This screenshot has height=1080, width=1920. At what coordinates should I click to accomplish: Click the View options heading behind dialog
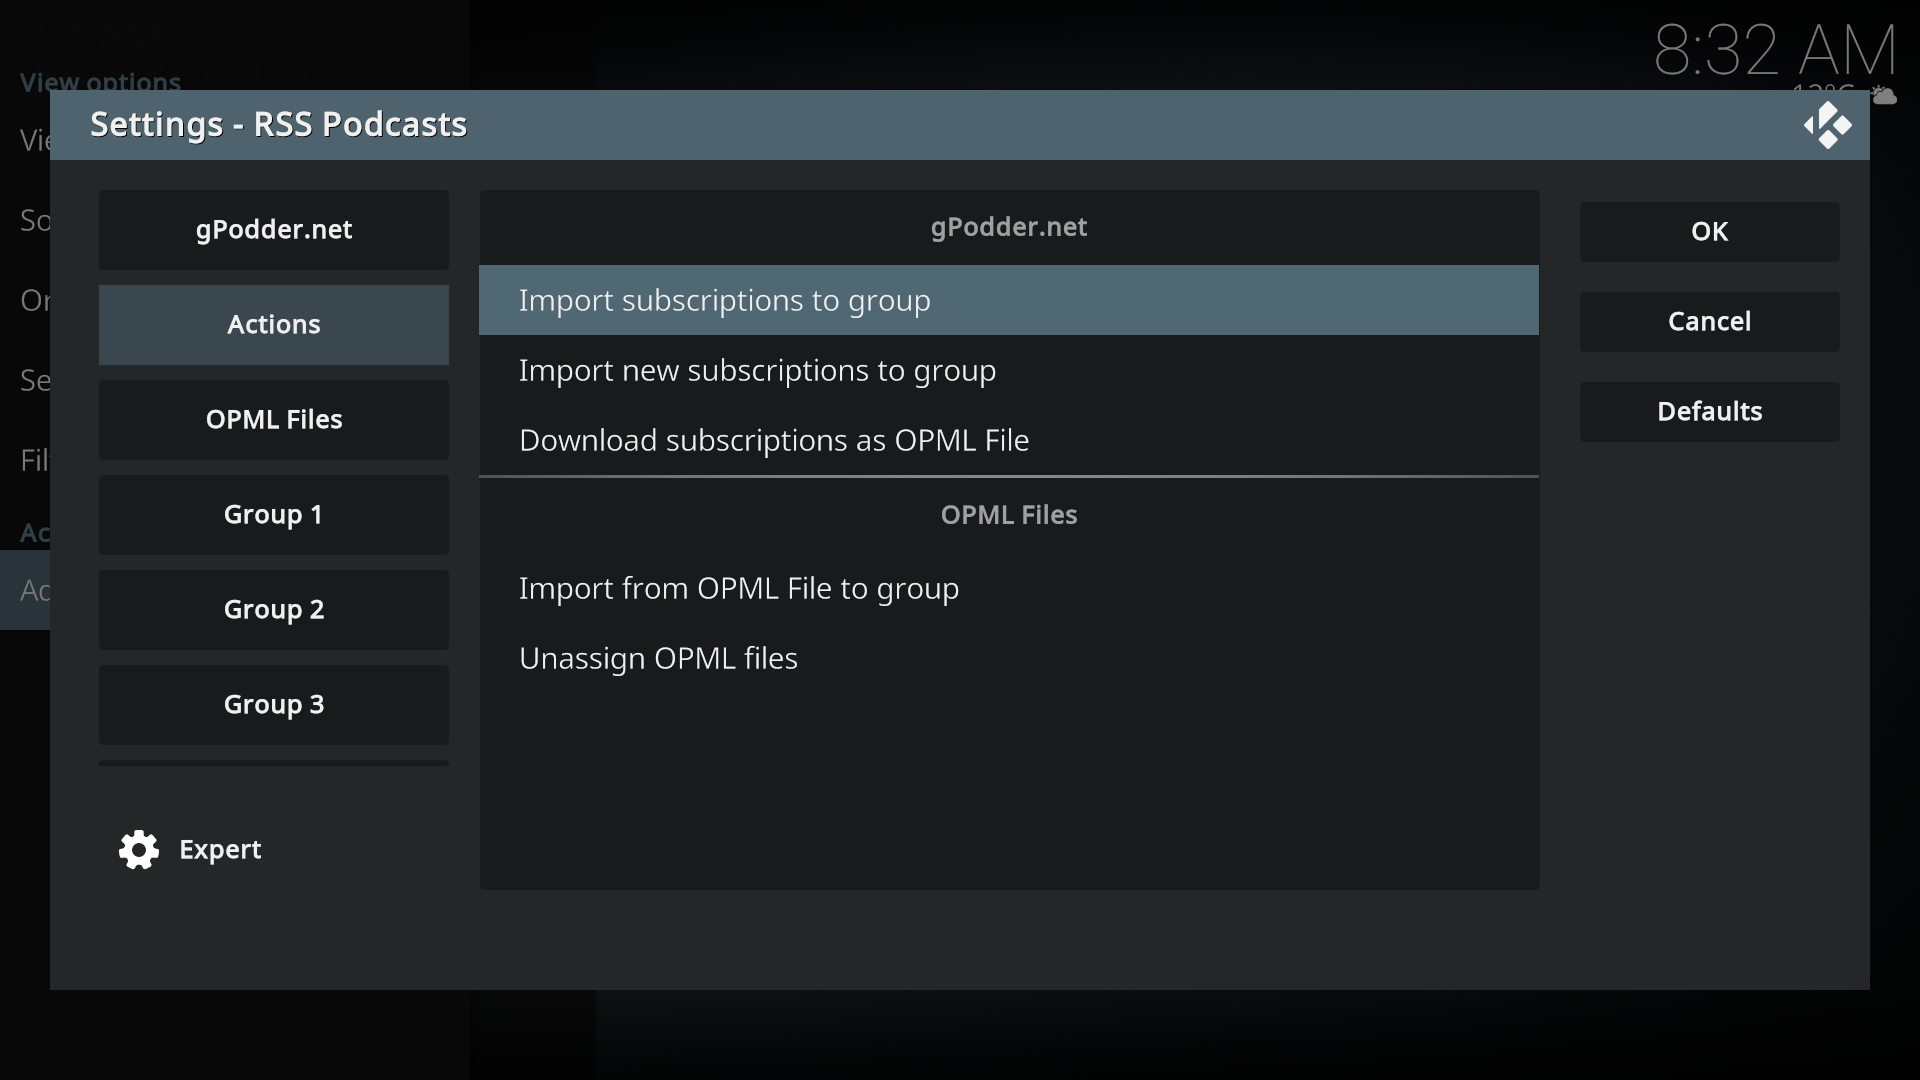click(100, 80)
